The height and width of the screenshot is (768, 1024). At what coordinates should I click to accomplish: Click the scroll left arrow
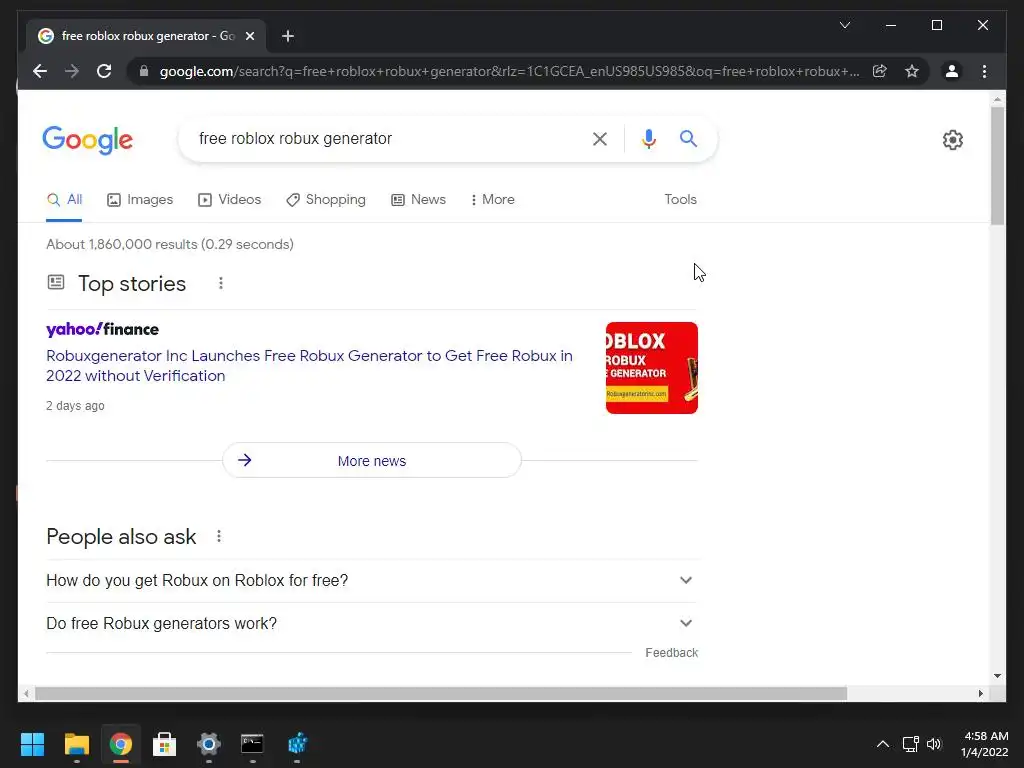click(26, 694)
